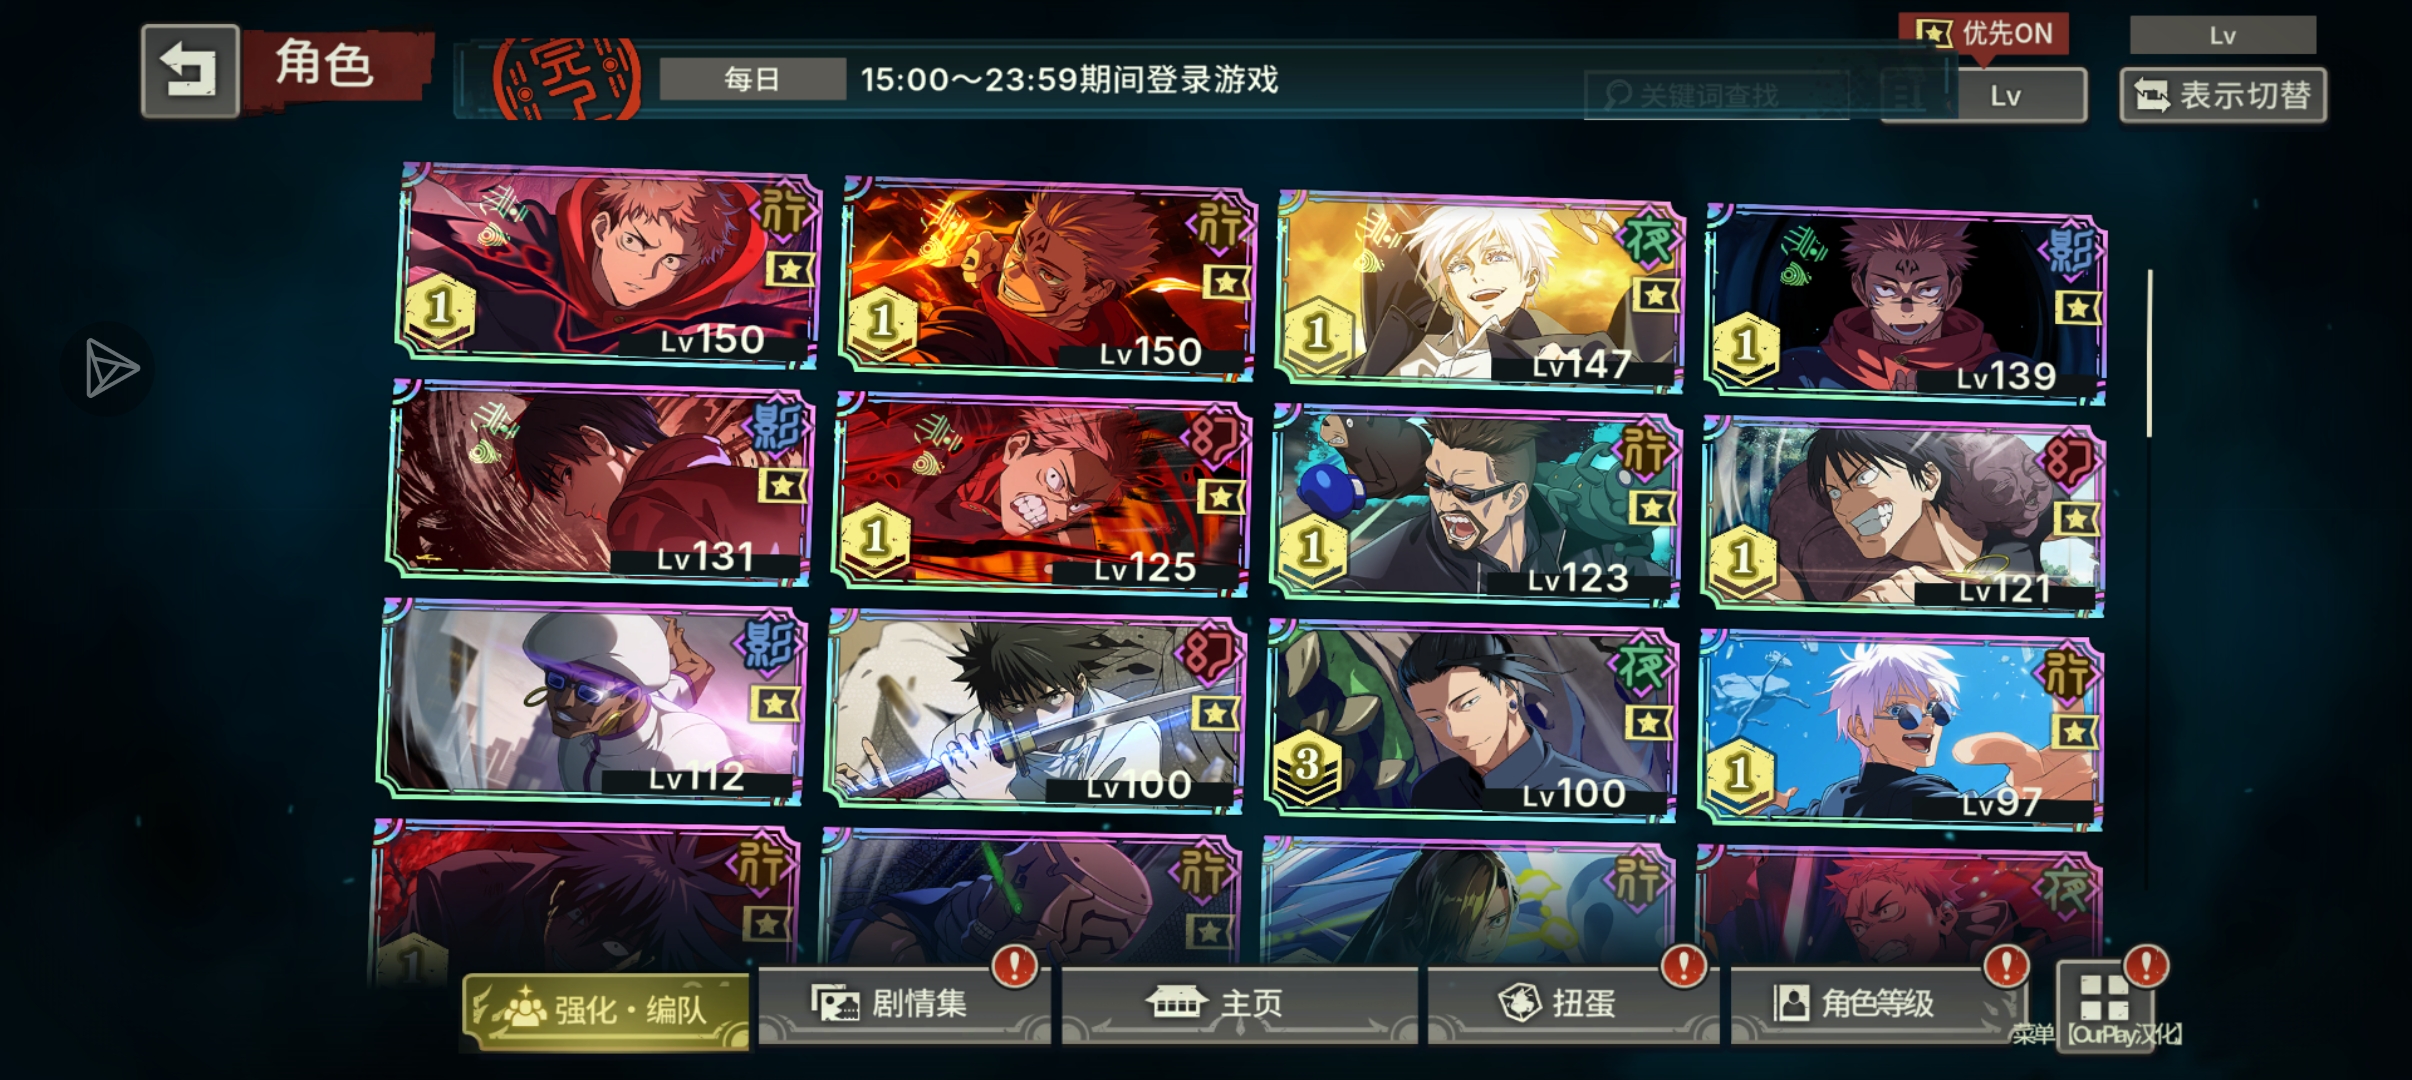Select the Lv123 sunglasses character card
The width and height of the screenshot is (2412, 1080).
click(x=1476, y=506)
